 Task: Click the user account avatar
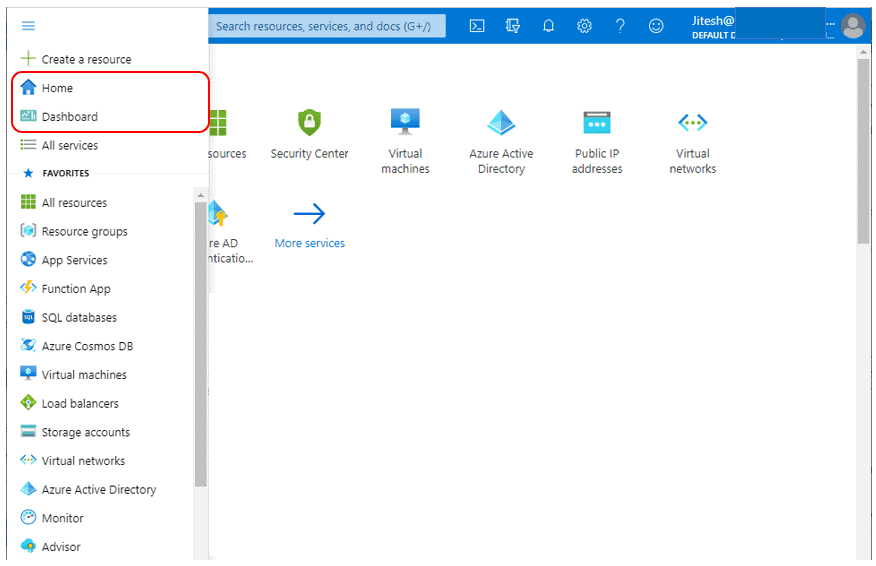coord(853,26)
